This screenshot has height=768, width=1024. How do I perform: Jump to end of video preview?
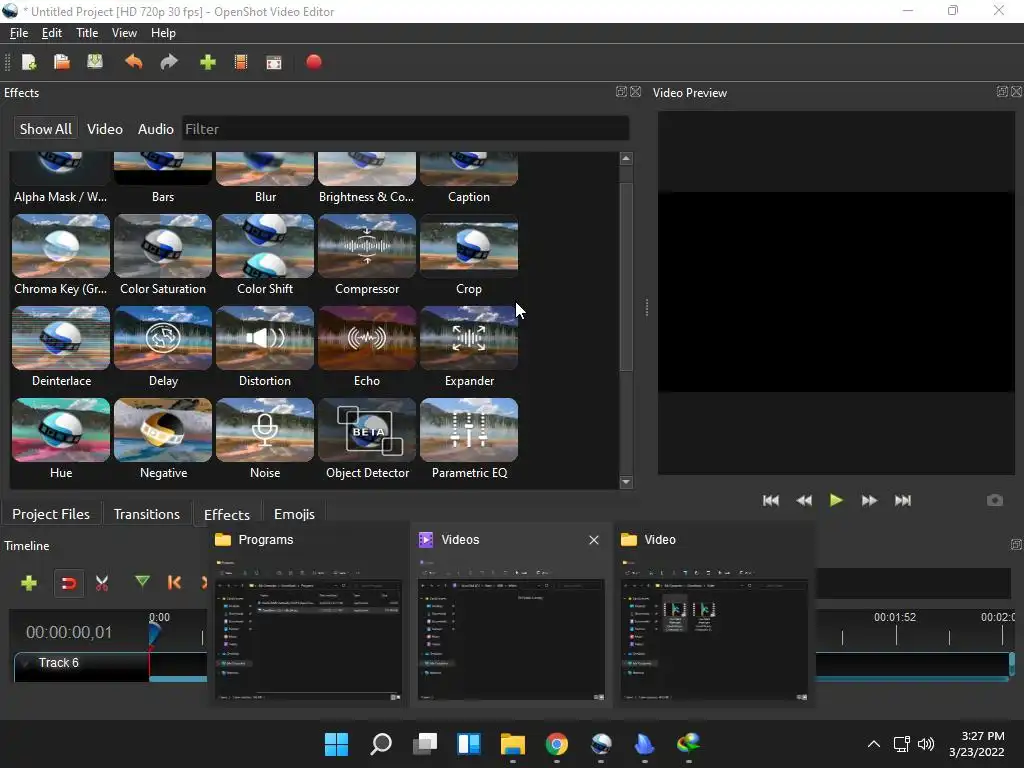pyautogui.click(x=903, y=500)
